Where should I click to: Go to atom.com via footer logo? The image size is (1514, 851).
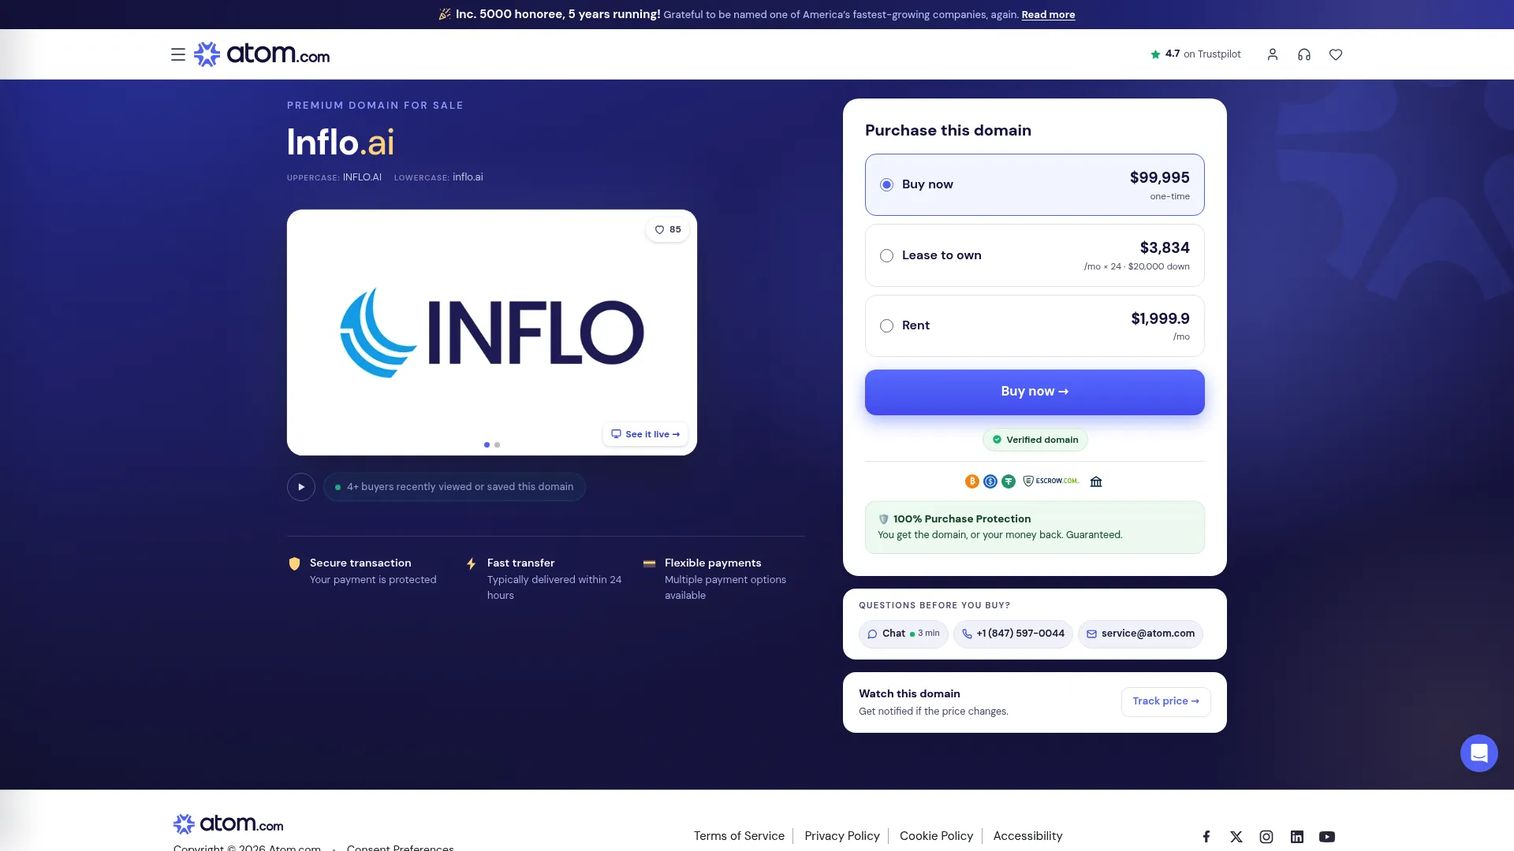click(x=228, y=824)
